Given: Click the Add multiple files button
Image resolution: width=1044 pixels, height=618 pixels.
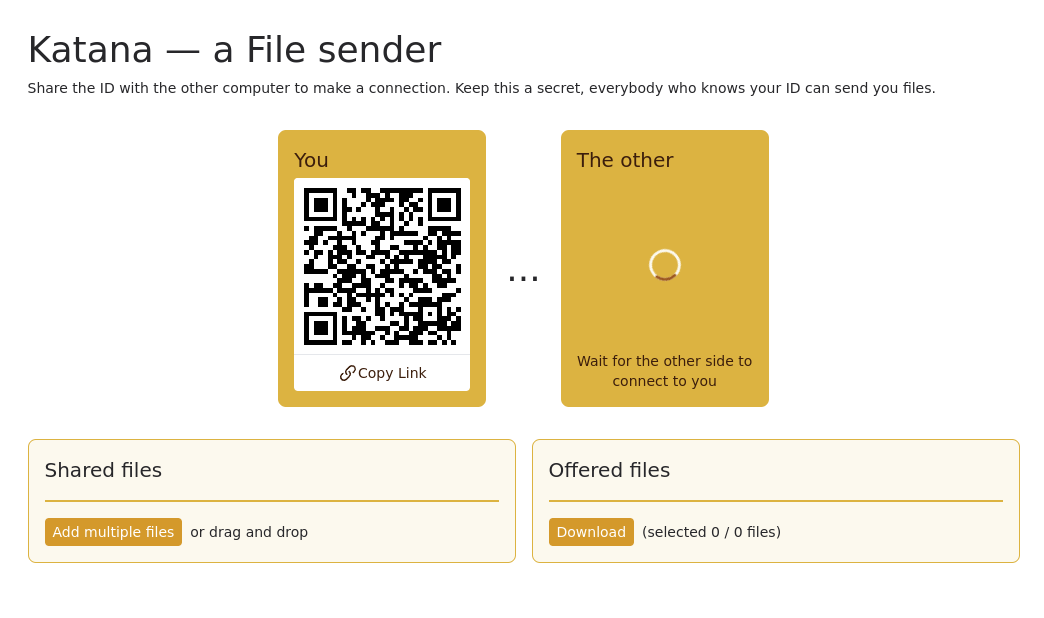Looking at the screenshot, I should click(x=113, y=532).
